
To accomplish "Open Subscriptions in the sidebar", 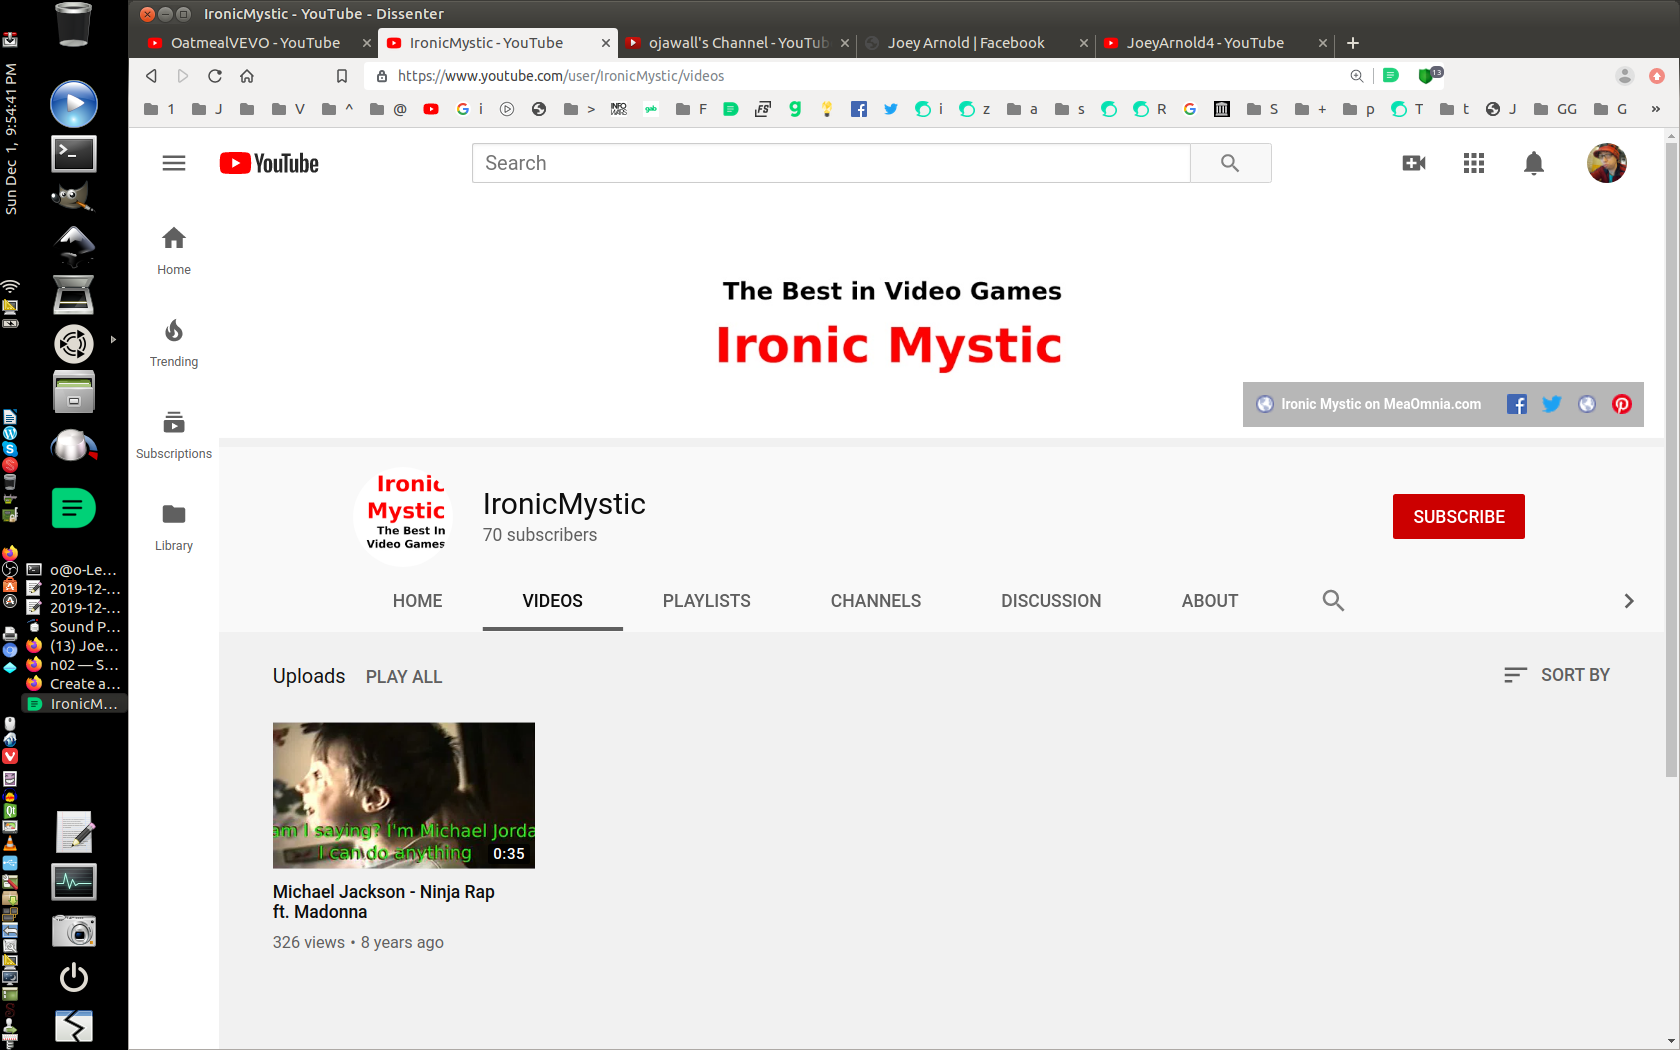I will (x=174, y=435).
